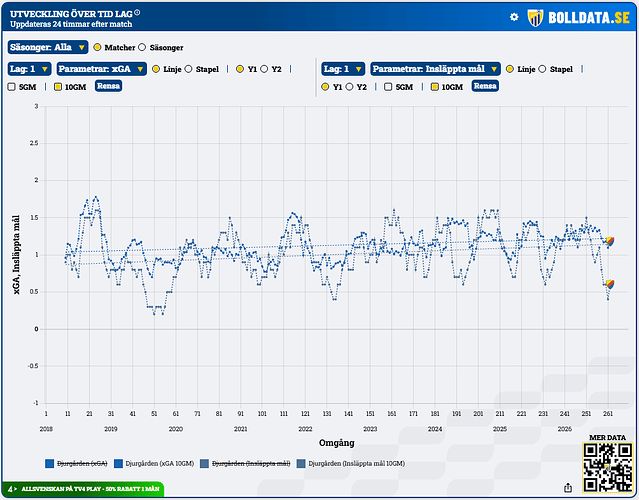Viewport: 639px width, 500px height.
Task: Select the Säsonger radio button
Action: (x=142, y=47)
